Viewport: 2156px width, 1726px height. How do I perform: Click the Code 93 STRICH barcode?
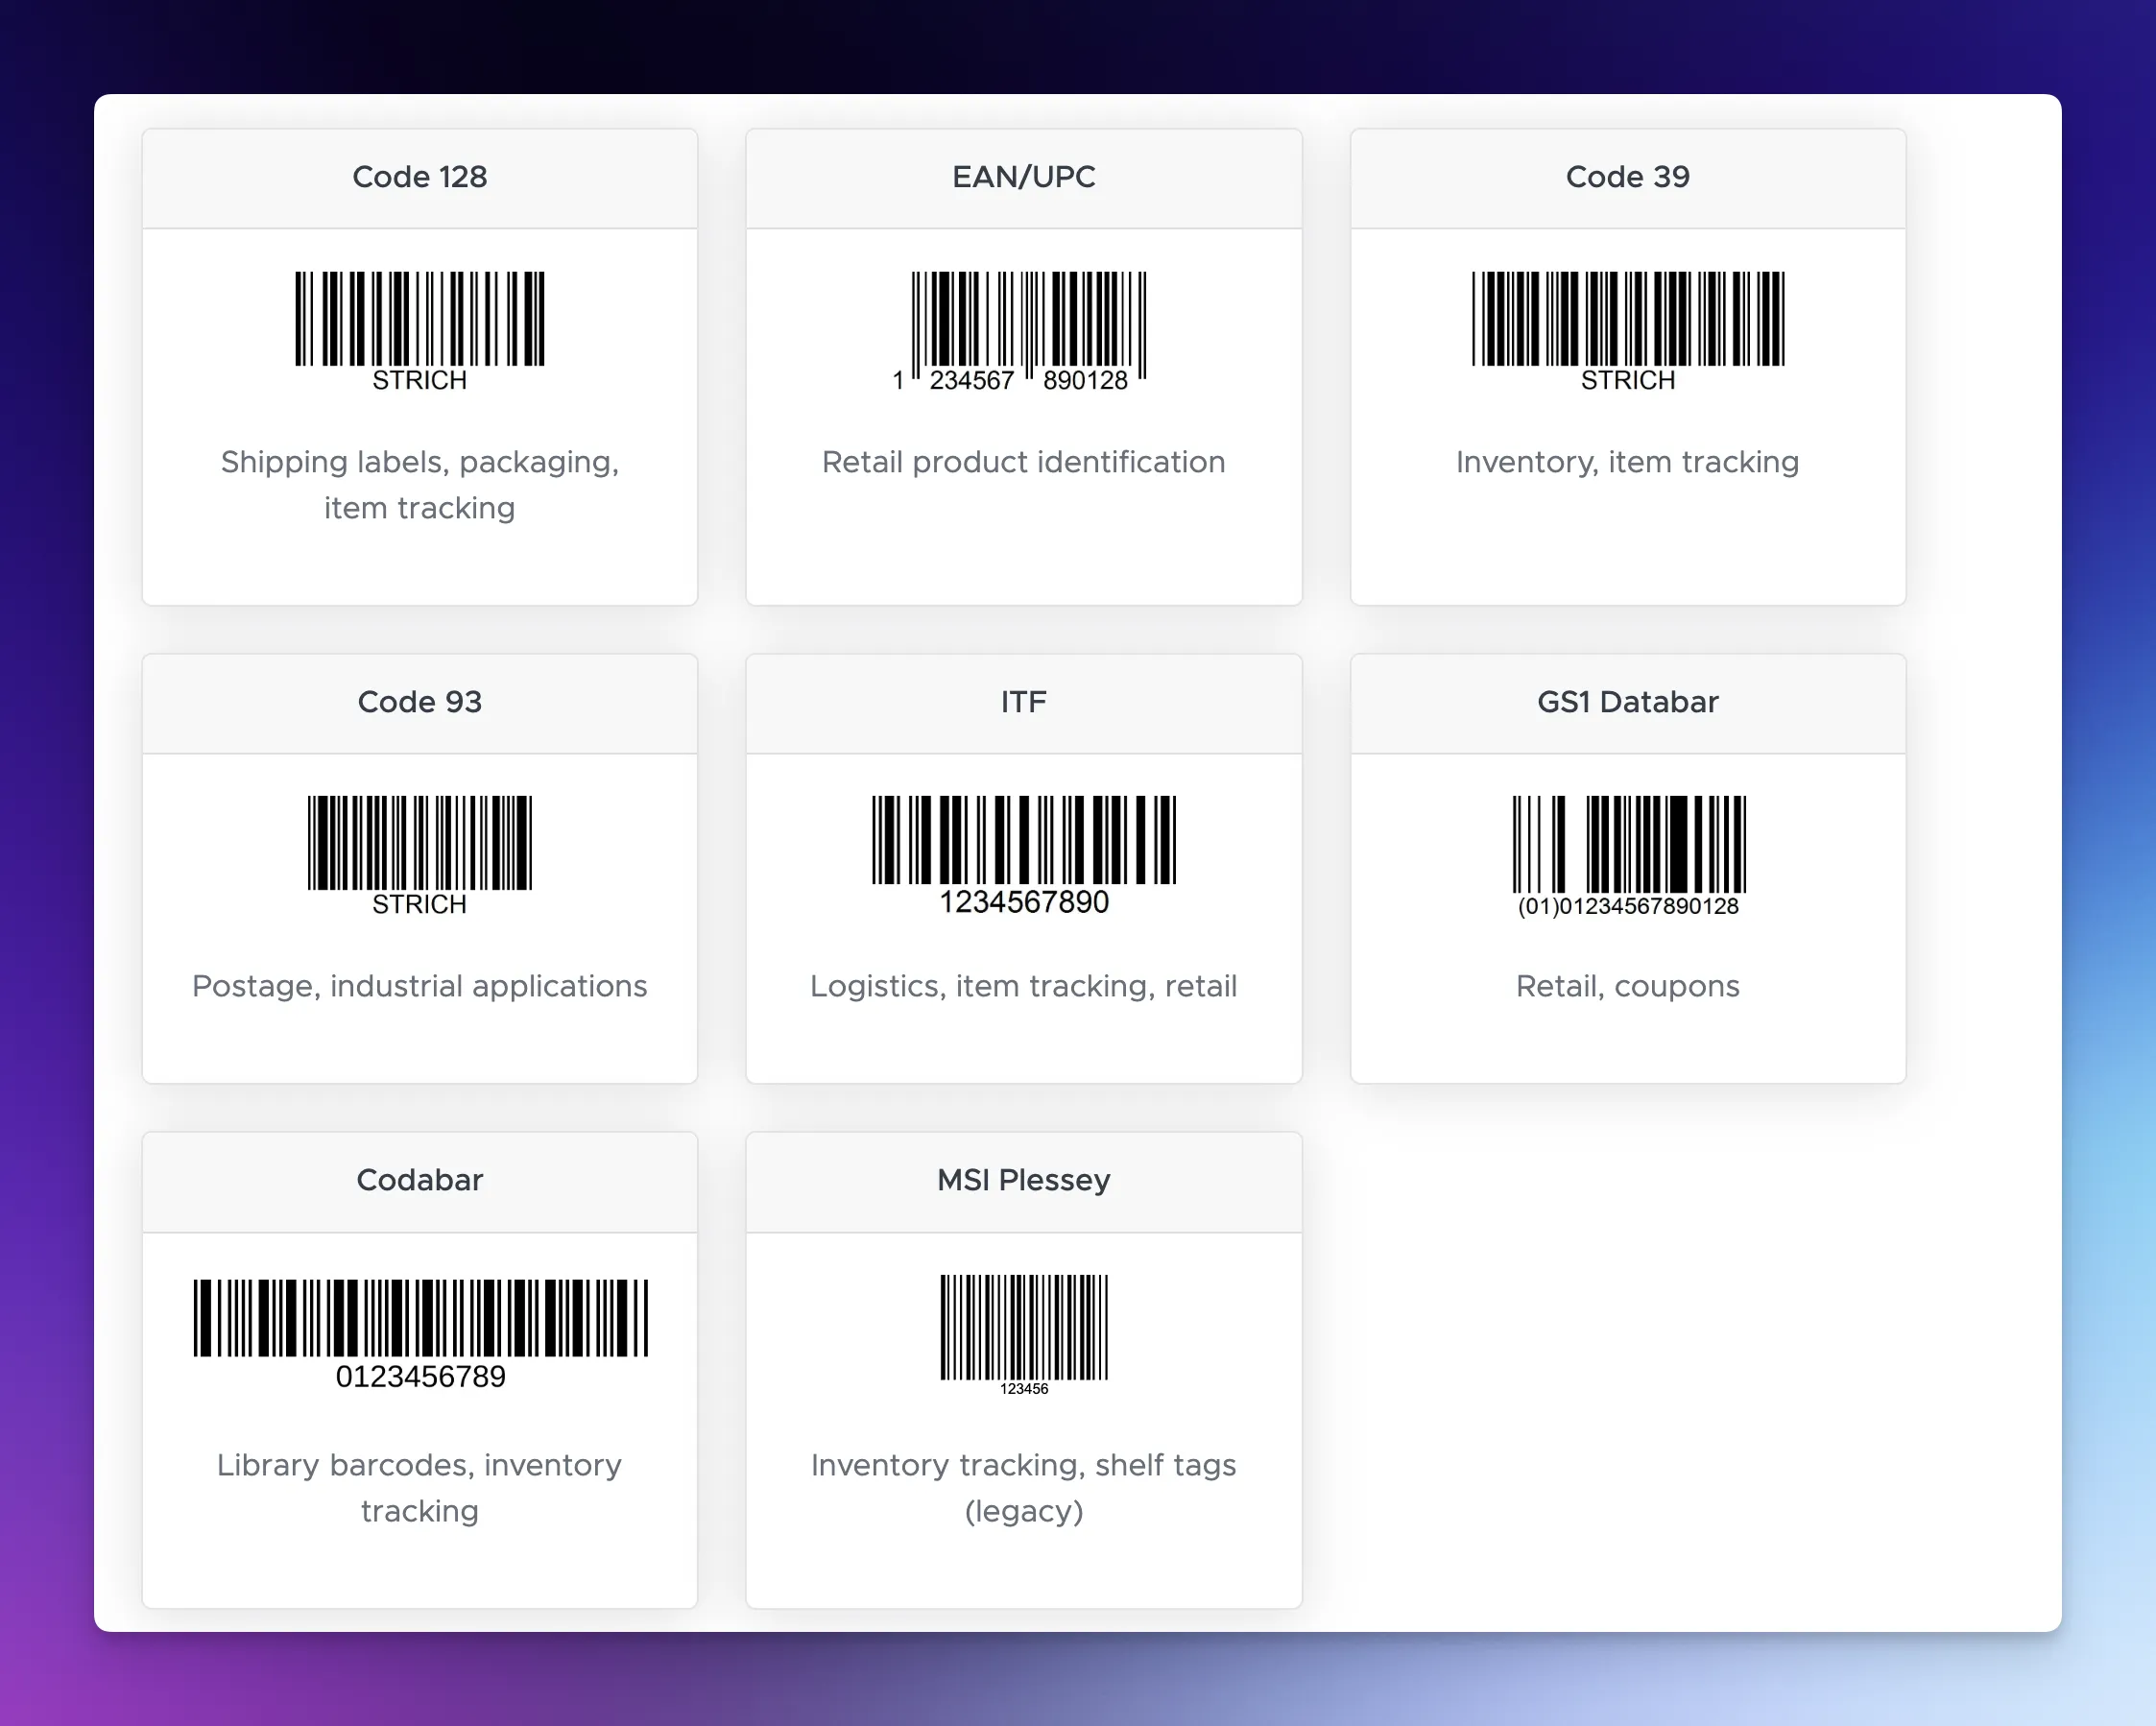pyautogui.click(x=420, y=845)
